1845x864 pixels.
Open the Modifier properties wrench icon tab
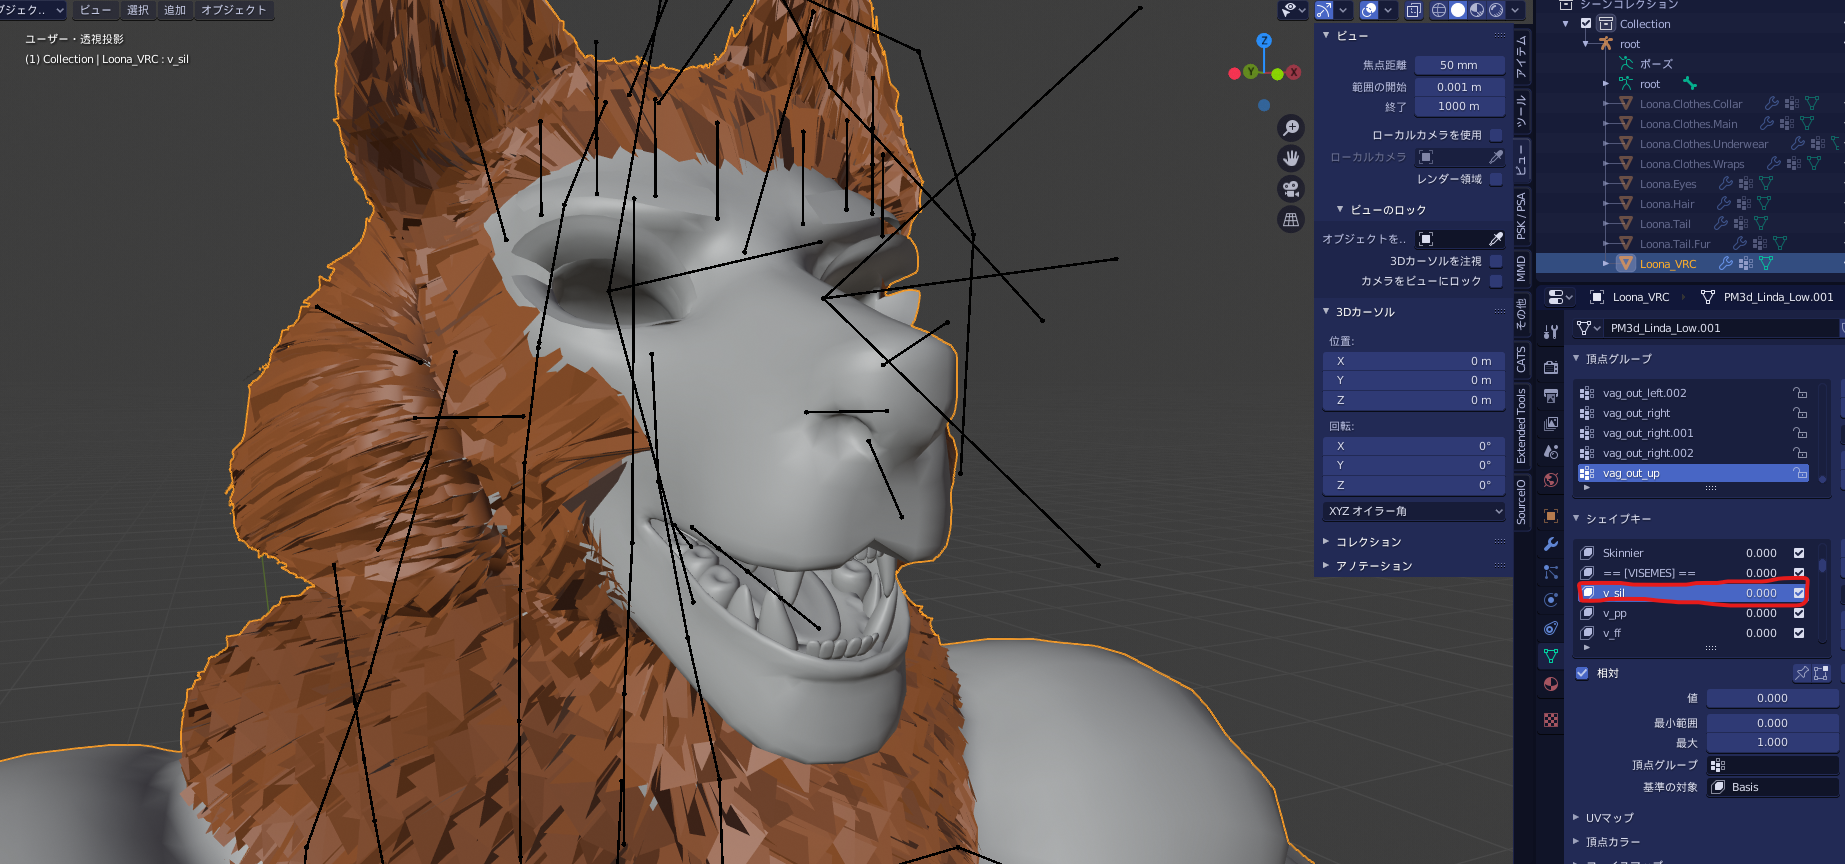coord(1551,544)
